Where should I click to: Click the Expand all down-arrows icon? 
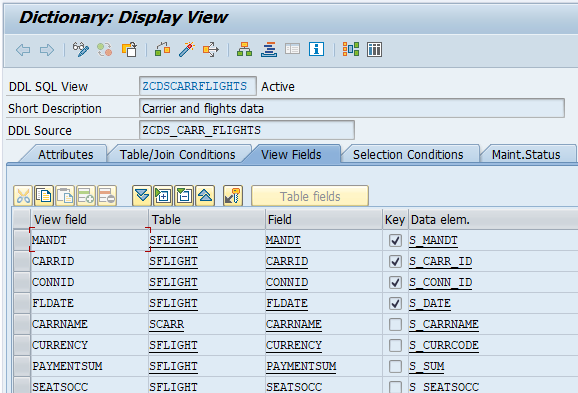click(142, 196)
